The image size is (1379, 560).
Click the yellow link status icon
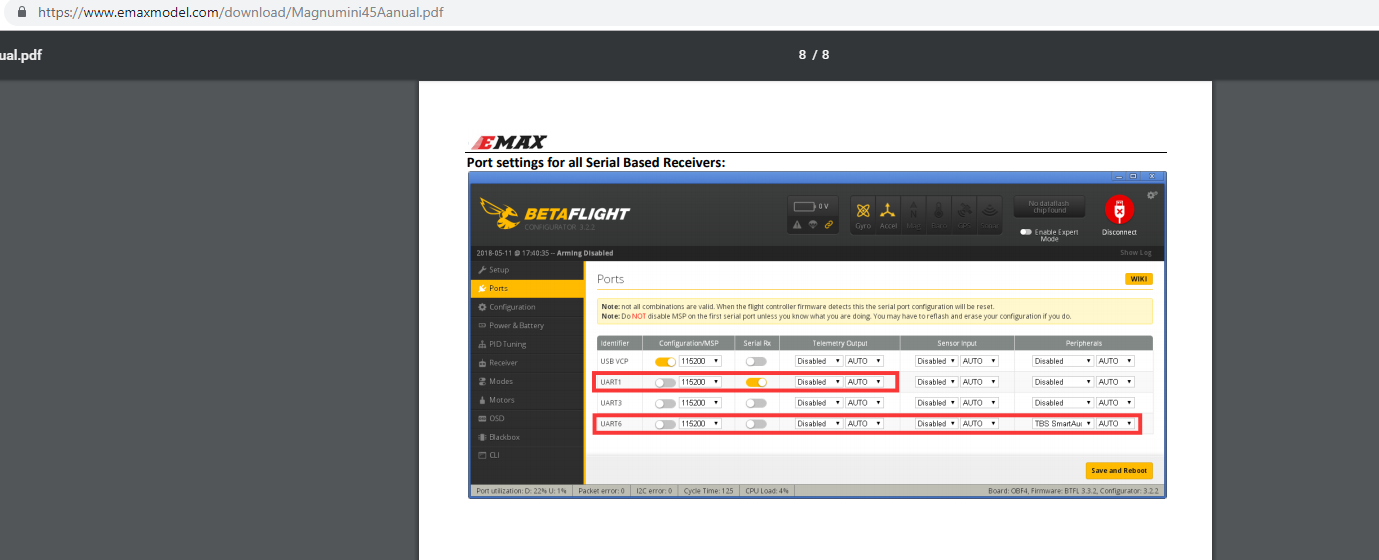(829, 225)
